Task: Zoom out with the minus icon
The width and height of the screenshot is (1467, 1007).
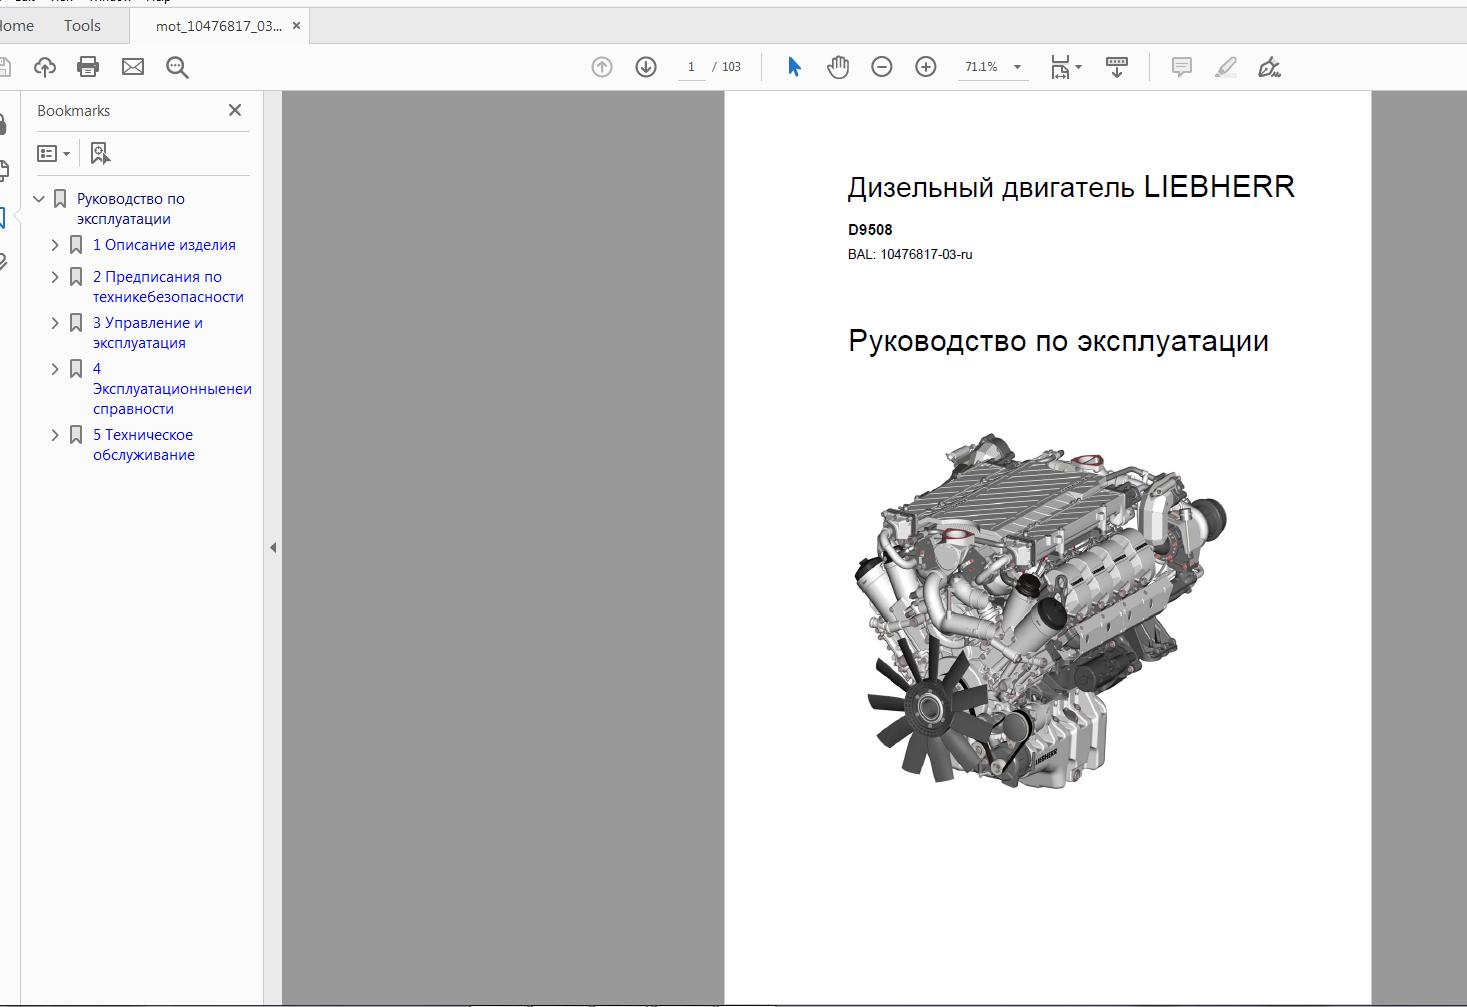Action: pyautogui.click(x=882, y=67)
